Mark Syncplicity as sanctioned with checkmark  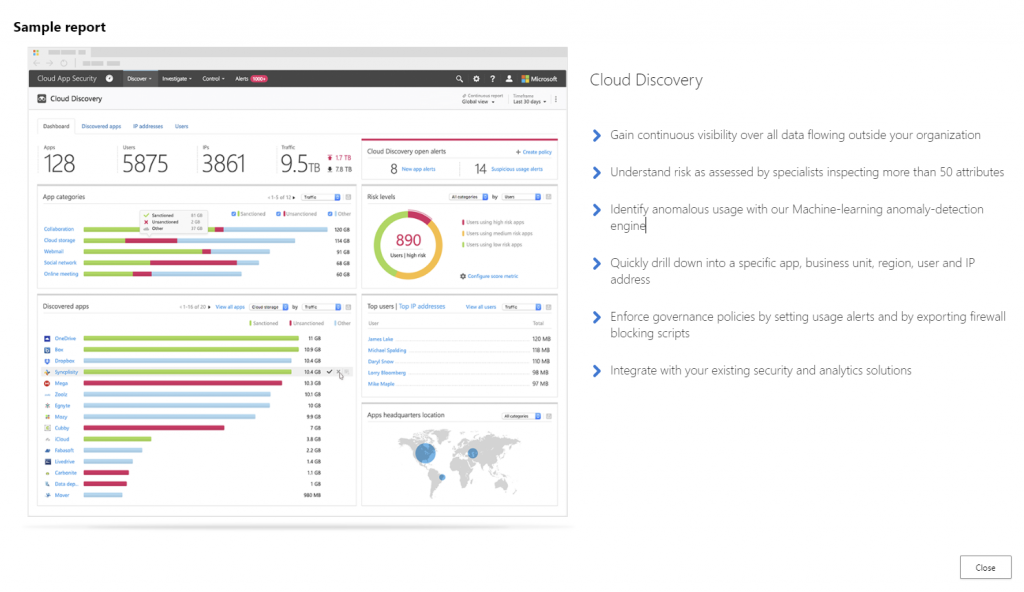[x=329, y=372]
